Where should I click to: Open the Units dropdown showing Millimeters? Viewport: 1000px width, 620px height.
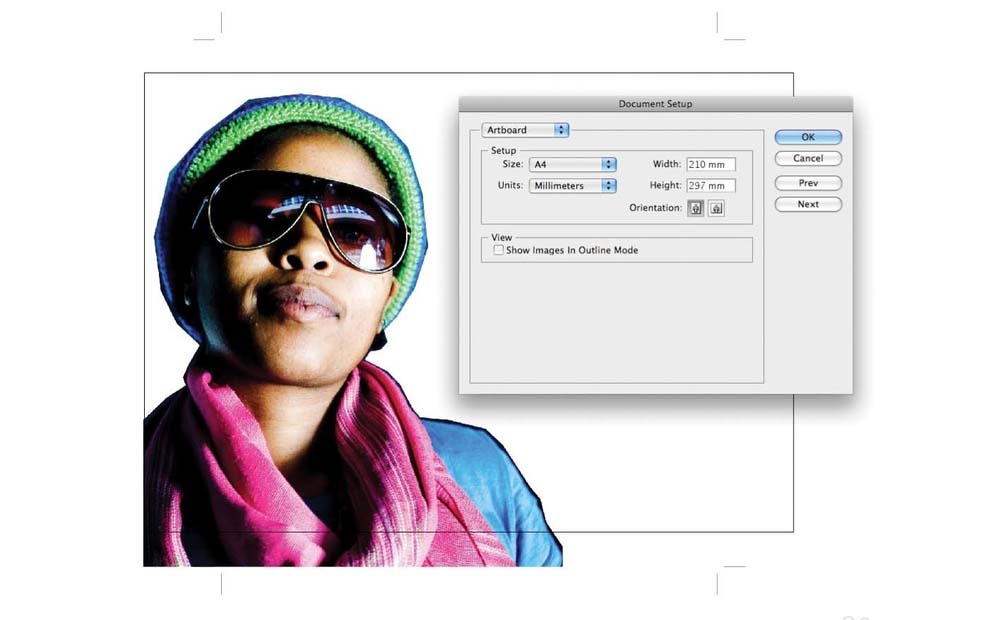(x=573, y=186)
